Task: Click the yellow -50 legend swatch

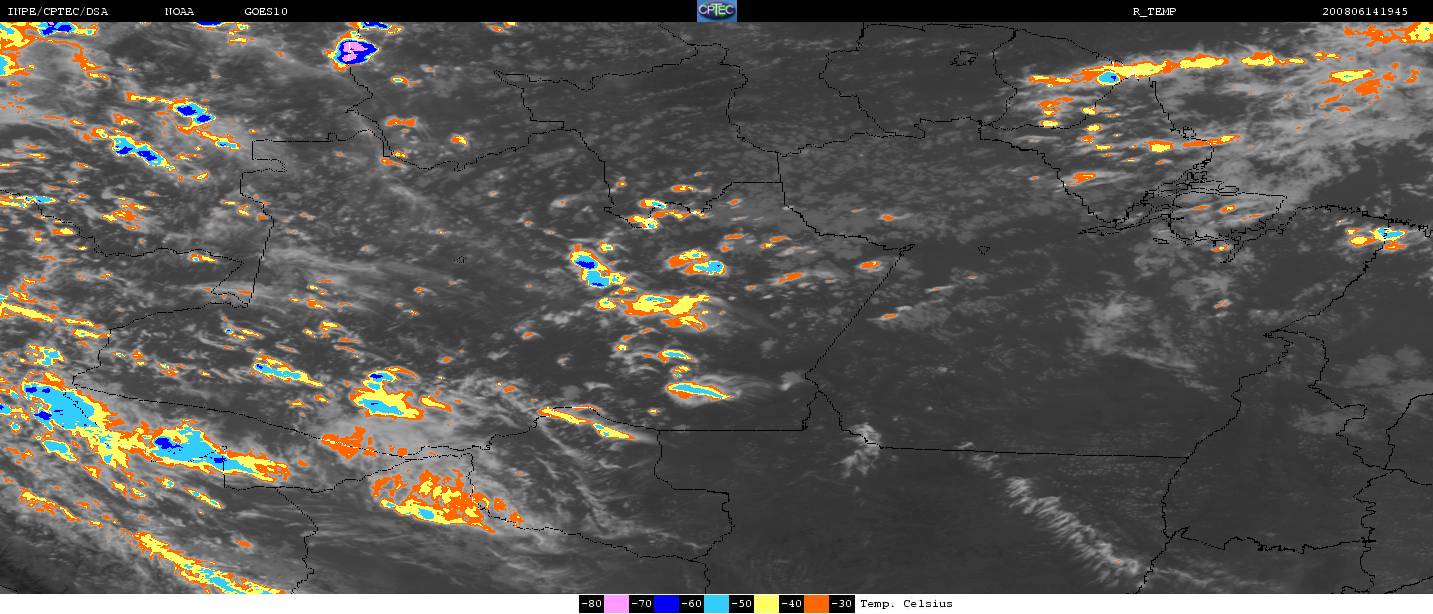Action: [x=767, y=604]
